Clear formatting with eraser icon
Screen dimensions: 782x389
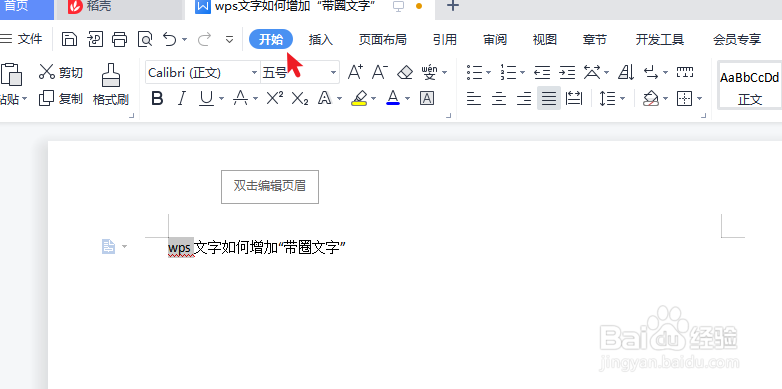pos(405,73)
